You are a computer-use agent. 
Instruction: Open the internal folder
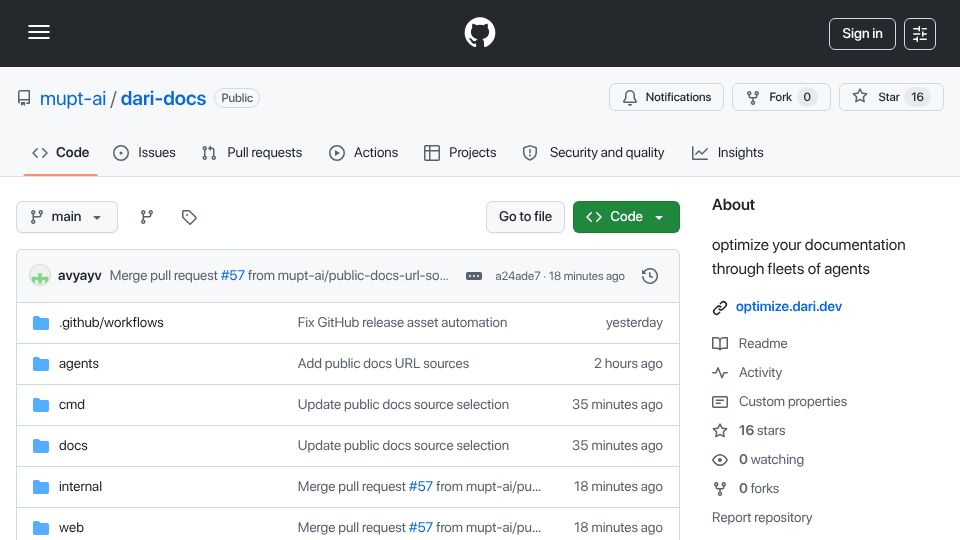coord(80,487)
